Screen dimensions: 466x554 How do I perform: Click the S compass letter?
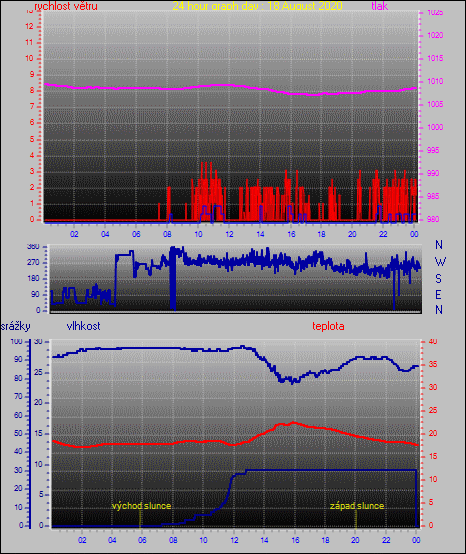(438, 279)
